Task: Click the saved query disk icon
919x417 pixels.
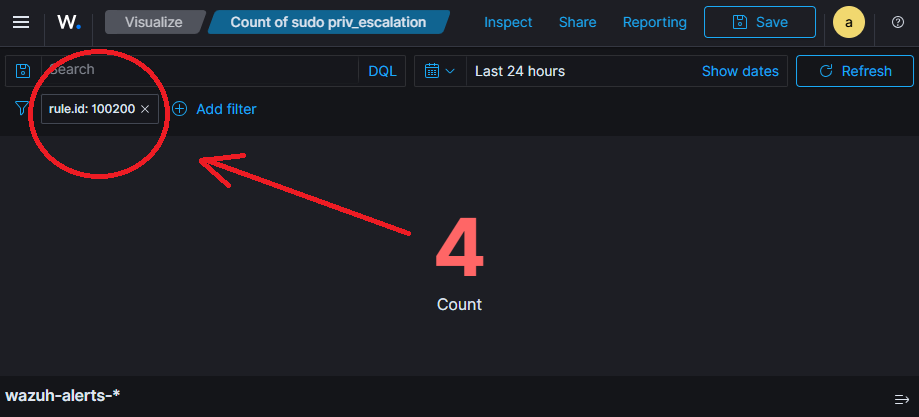Action: coord(23,71)
